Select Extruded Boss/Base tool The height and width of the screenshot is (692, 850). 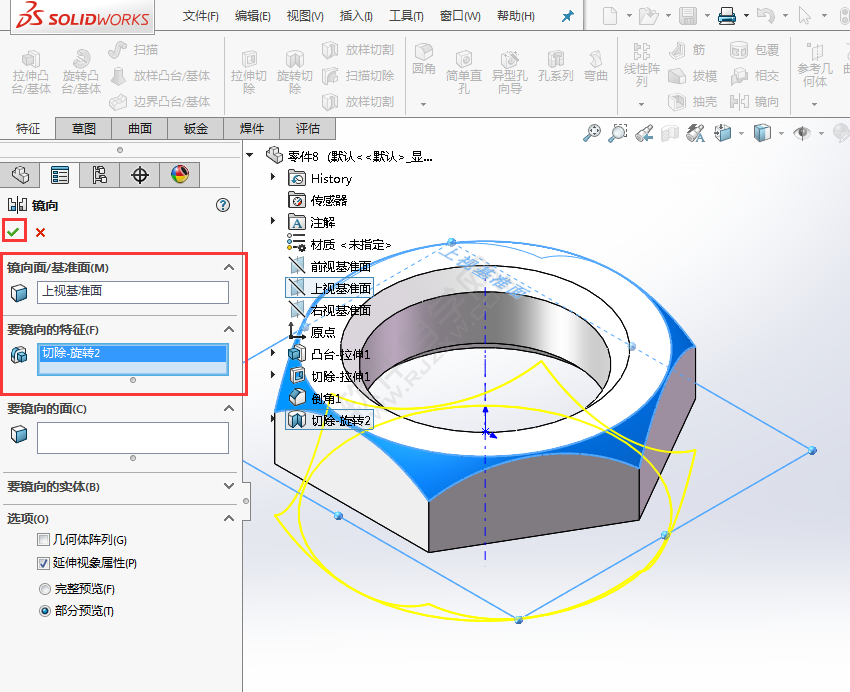click(x=31, y=73)
